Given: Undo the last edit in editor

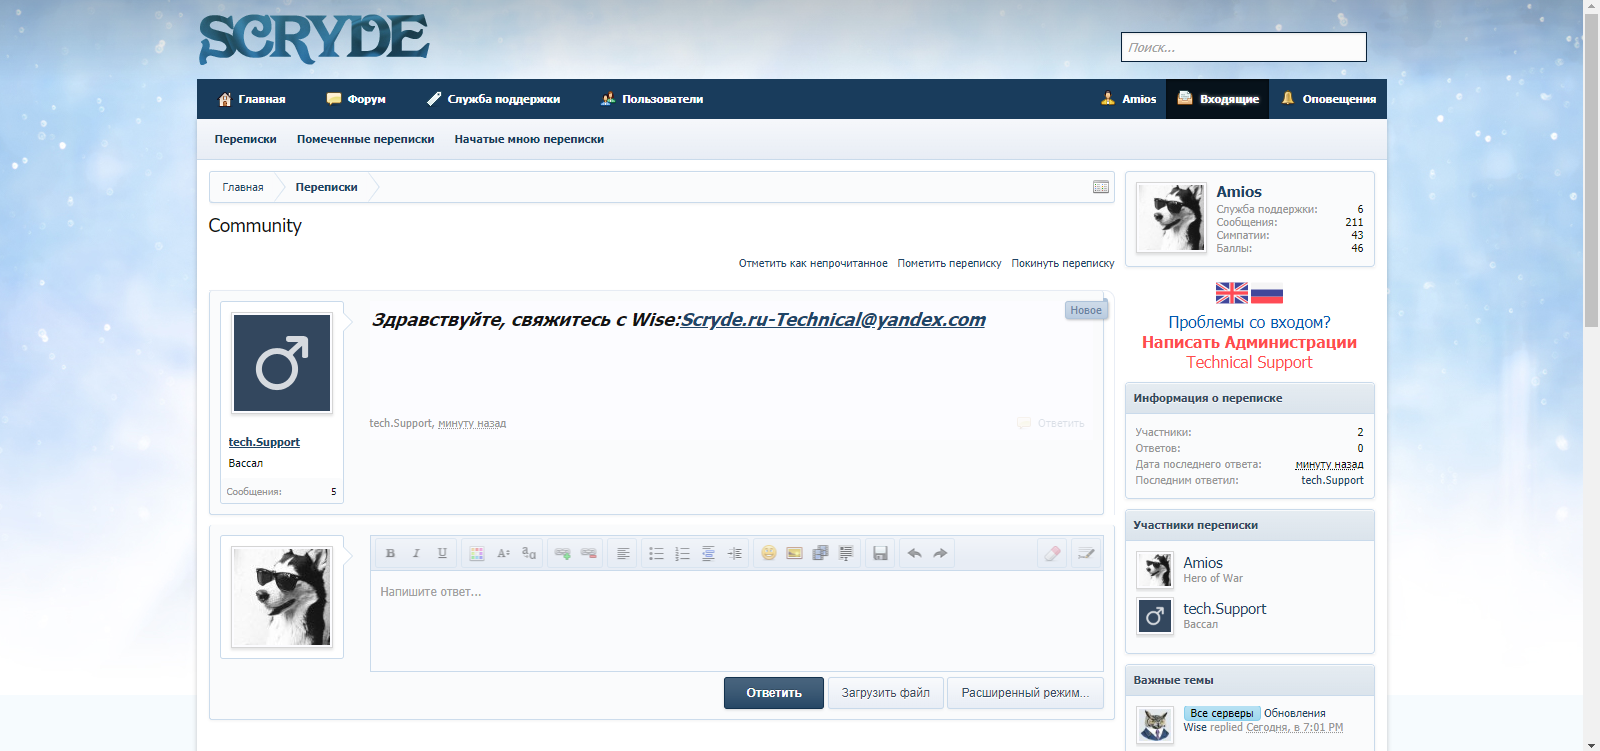Looking at the screenshot, I should pos(914,553).
